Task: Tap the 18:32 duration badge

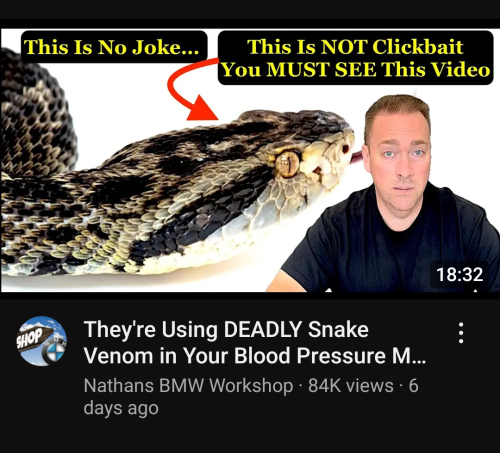Action: pos(459,274)
